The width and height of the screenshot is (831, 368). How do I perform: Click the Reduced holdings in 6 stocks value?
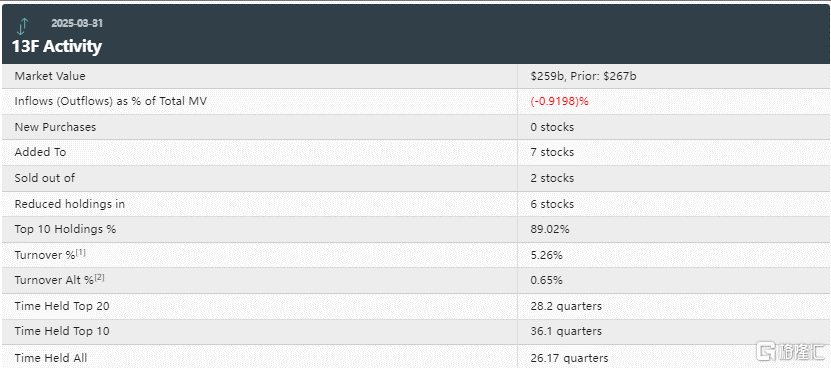tap(552, 204)
